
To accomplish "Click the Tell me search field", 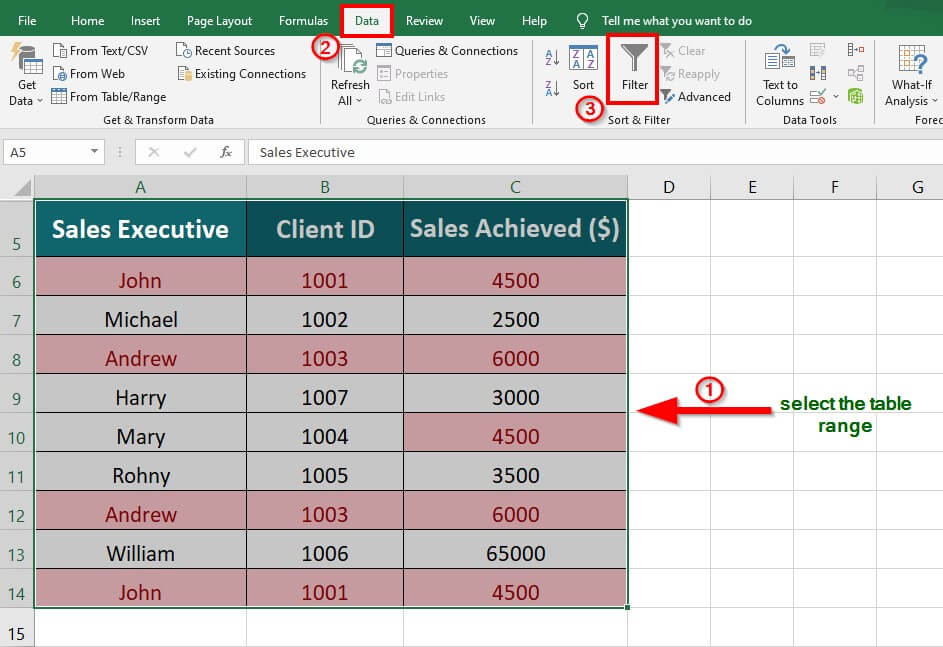I will (x=676, y=21).
